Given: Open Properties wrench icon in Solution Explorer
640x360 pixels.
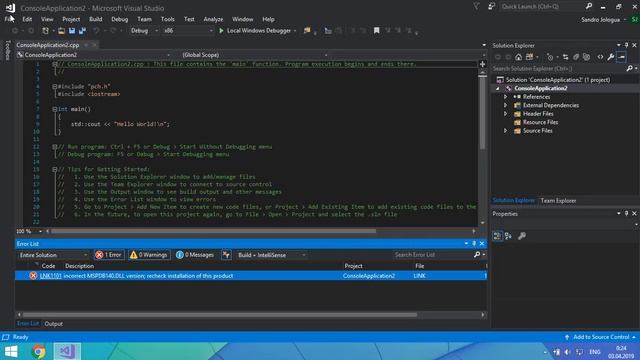Looking at the screenshot, I should 611,57.
